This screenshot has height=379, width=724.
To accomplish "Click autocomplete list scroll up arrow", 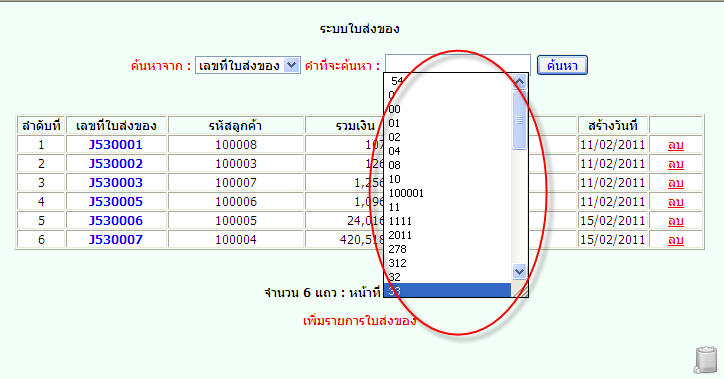I will tap(519, 82).
